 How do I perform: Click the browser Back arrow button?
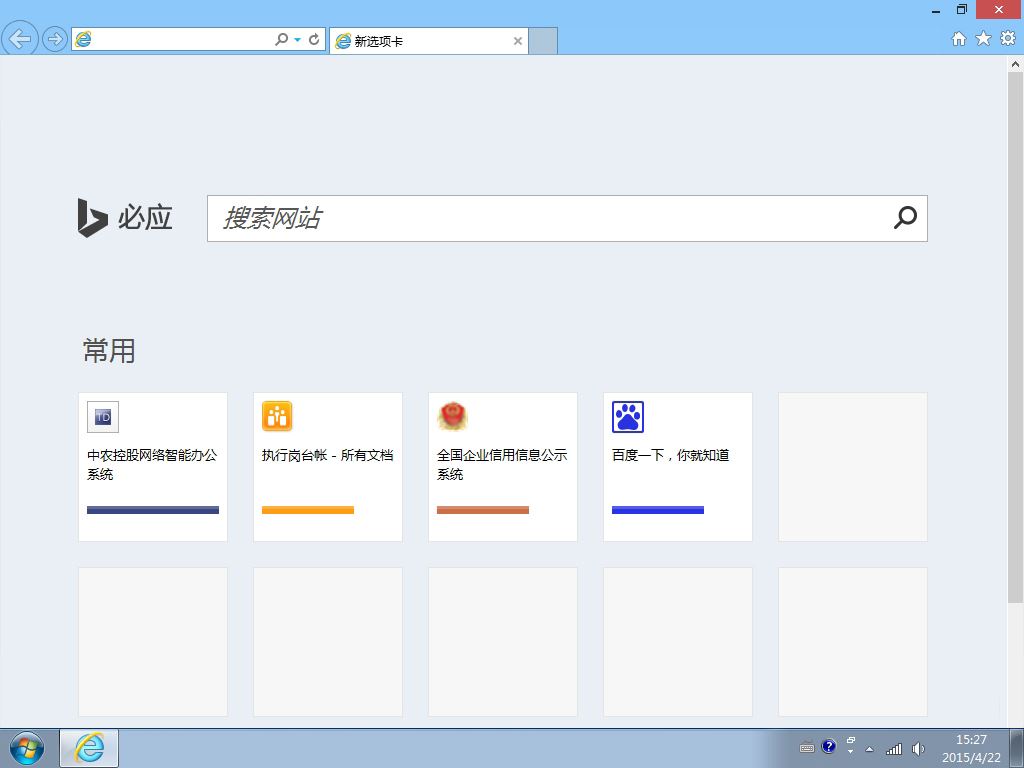[20, 39]
